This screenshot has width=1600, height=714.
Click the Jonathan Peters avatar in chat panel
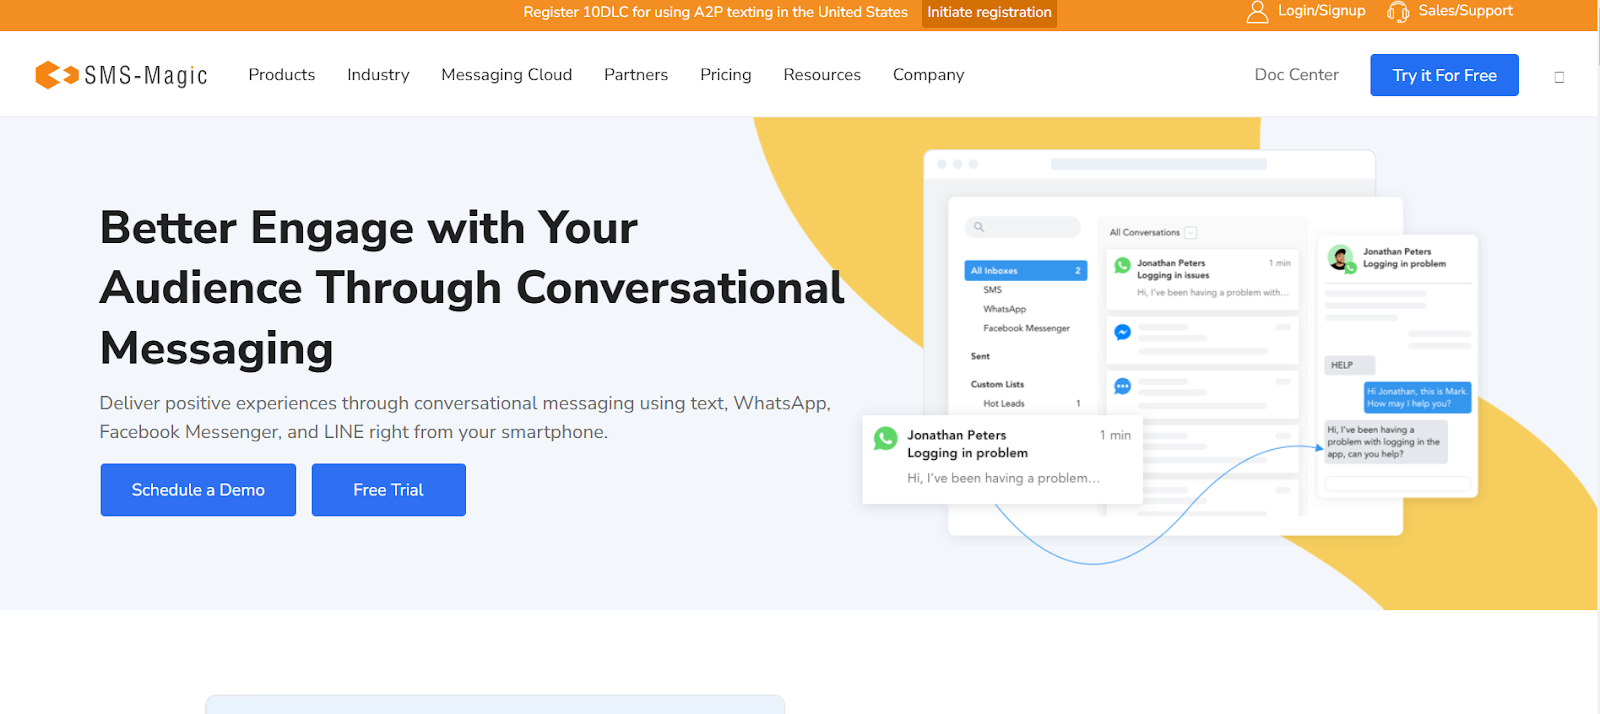tap(1341, 258)
